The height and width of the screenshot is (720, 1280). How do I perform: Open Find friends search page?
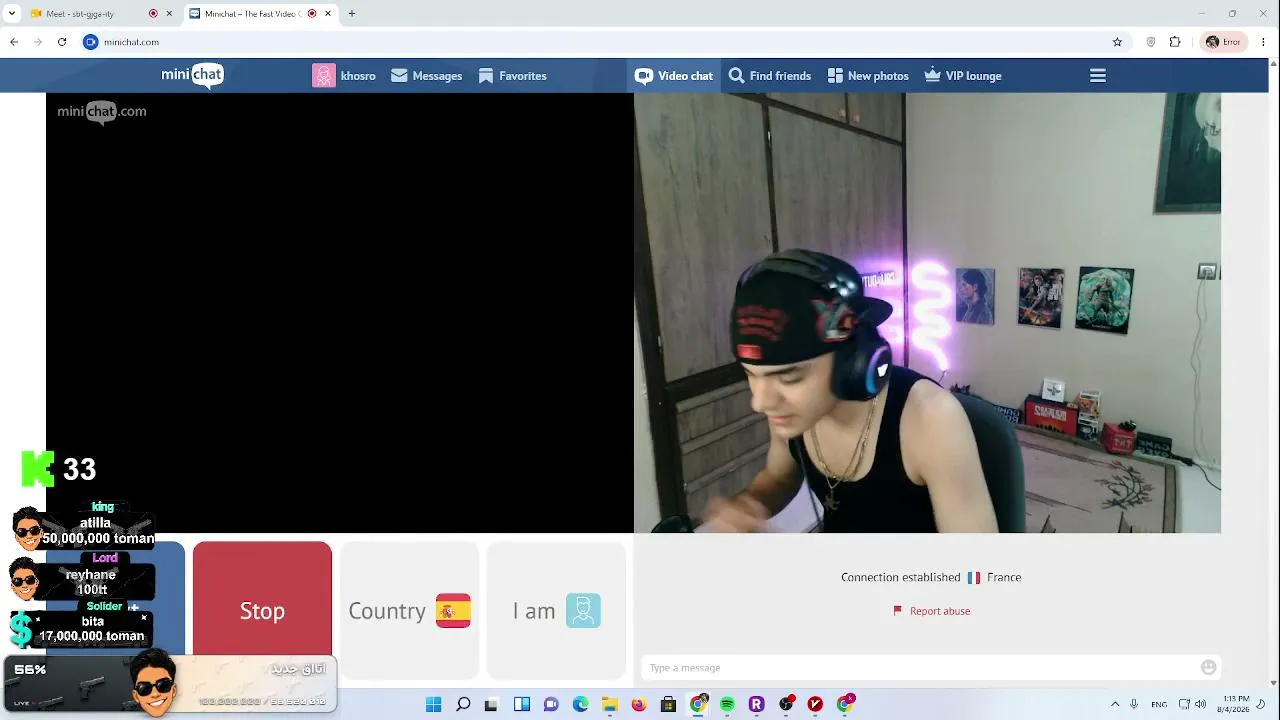coord(769,76)
